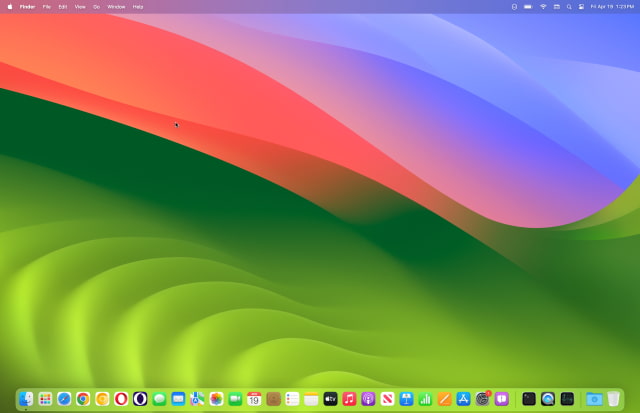This screenshot has width=640, height=413.
Task: Click the Wi-Fi status icon
Action: (543, 6)
